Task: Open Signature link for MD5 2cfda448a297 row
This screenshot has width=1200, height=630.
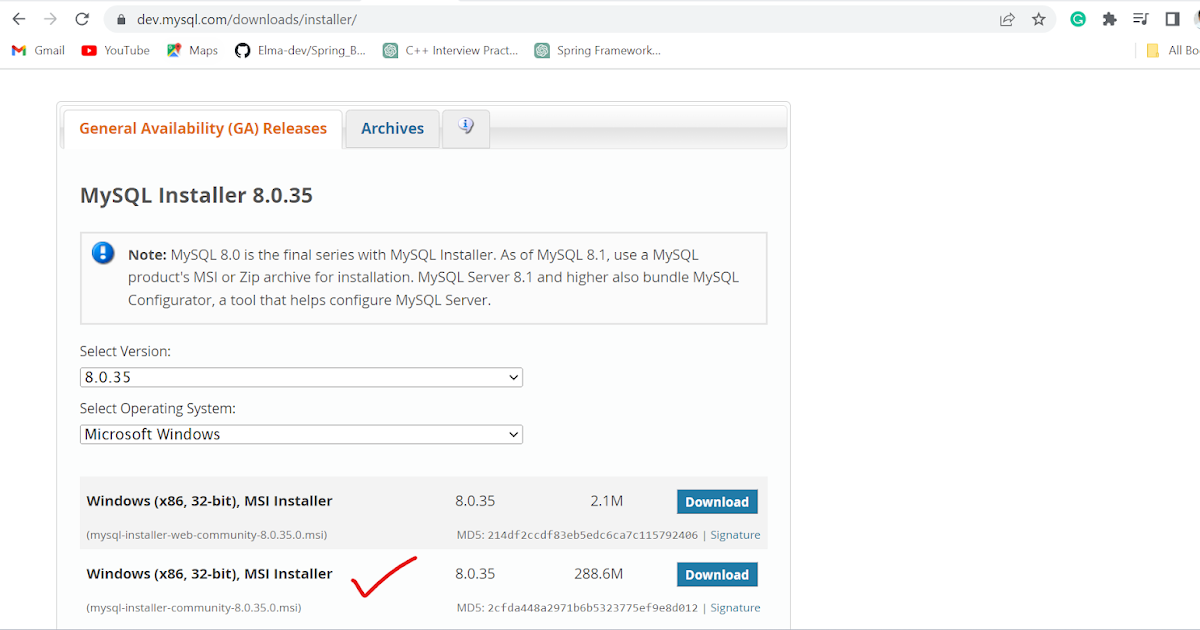Action: click(x=735, y=608)
